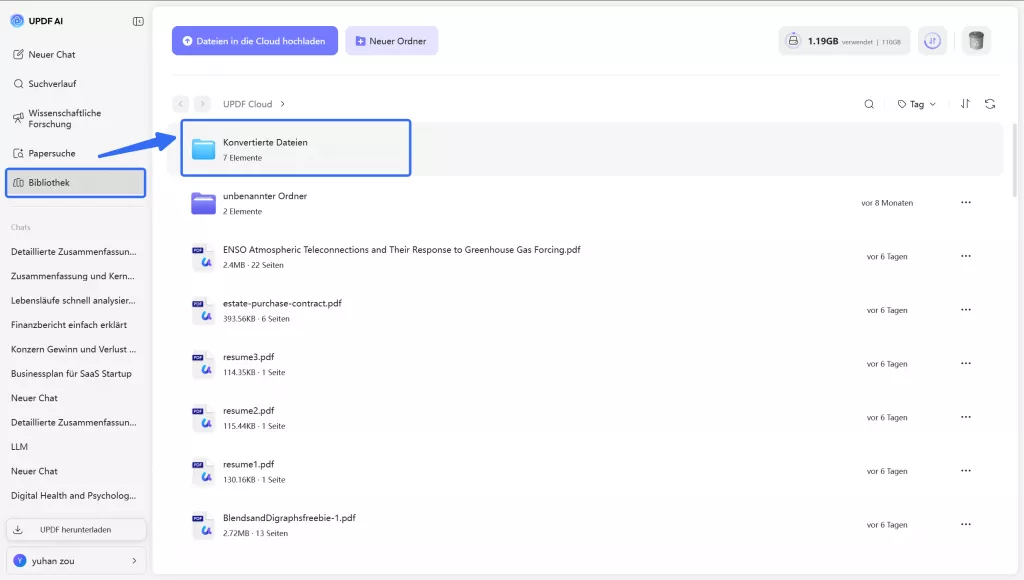This screenshot has width=1024, height=580.
Task: Click Dateien in die Cloud hochladen
Action: 254,41
